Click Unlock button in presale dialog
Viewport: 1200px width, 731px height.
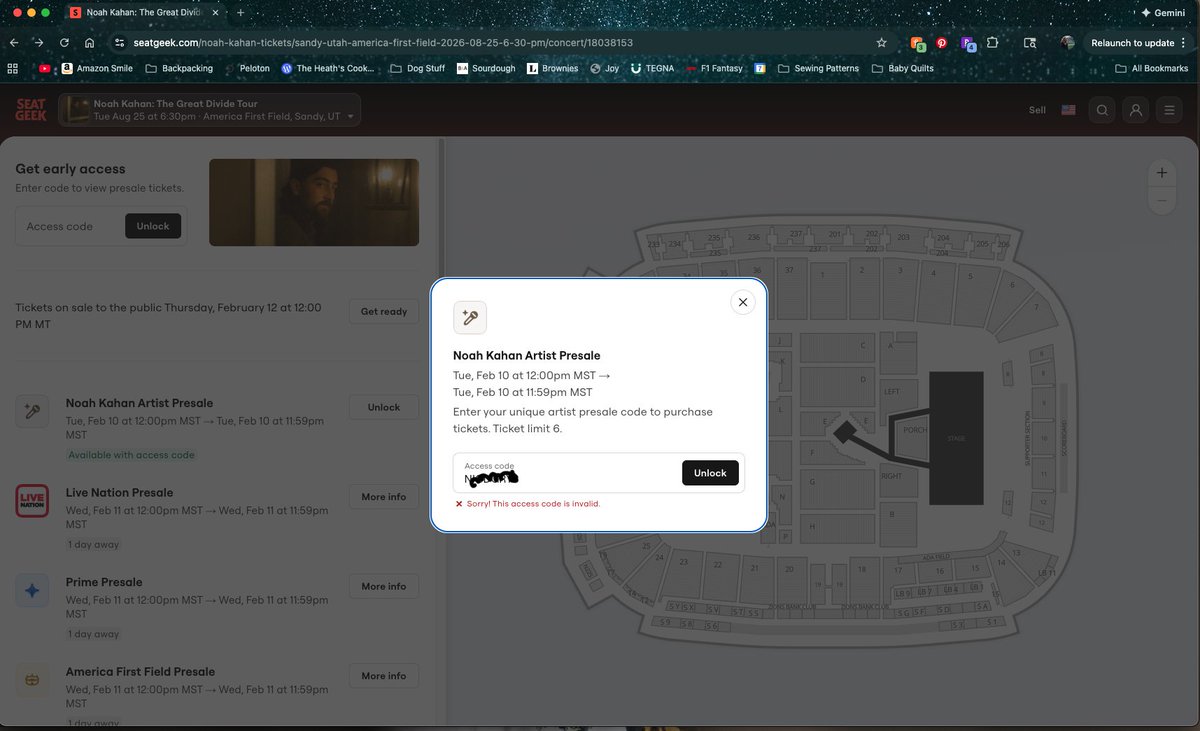click(x=710, y=473)
